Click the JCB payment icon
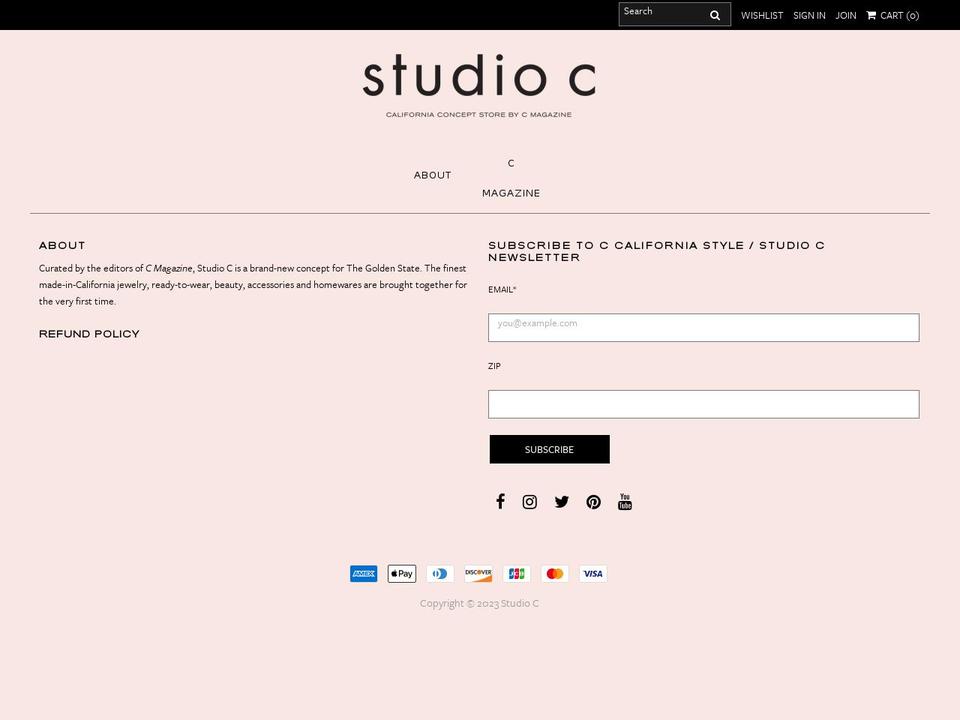Screen dimensions: 960x720 pyautogui.click(x=517, y=574)
